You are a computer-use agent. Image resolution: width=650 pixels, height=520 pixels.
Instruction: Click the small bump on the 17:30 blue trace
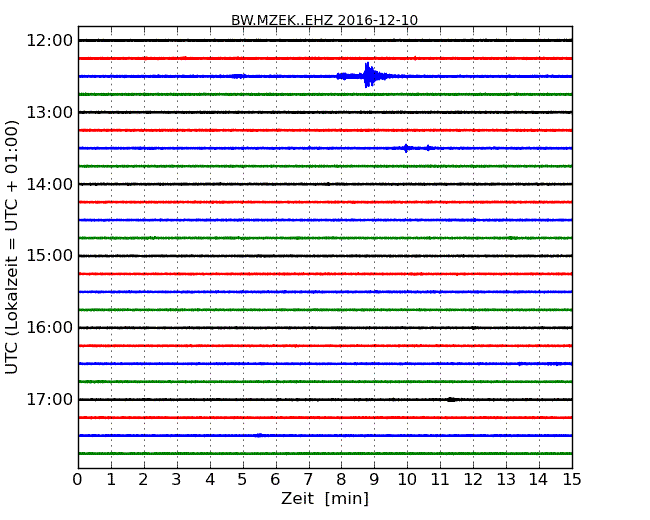pyautogui.click(x=258, y=435)
